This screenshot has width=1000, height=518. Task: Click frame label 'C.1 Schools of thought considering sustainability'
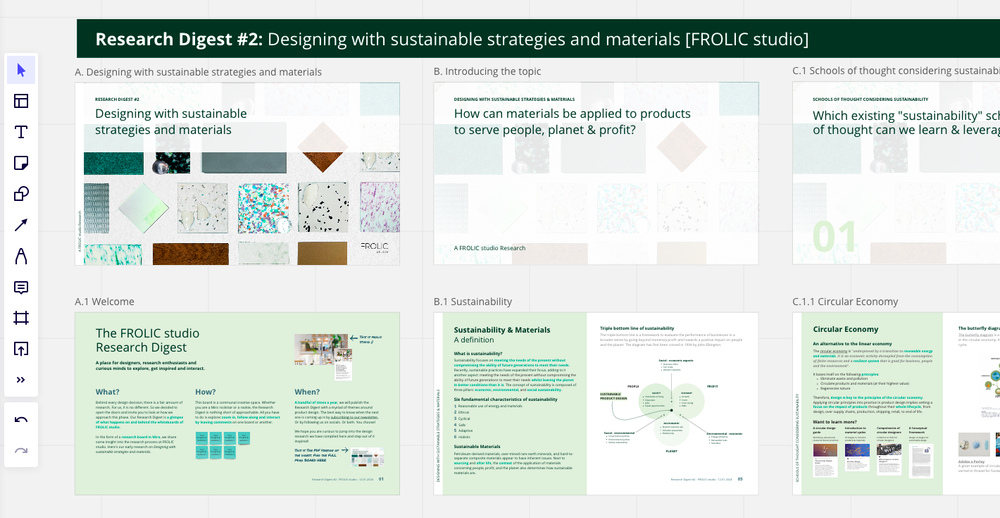(x=896, y=71)
